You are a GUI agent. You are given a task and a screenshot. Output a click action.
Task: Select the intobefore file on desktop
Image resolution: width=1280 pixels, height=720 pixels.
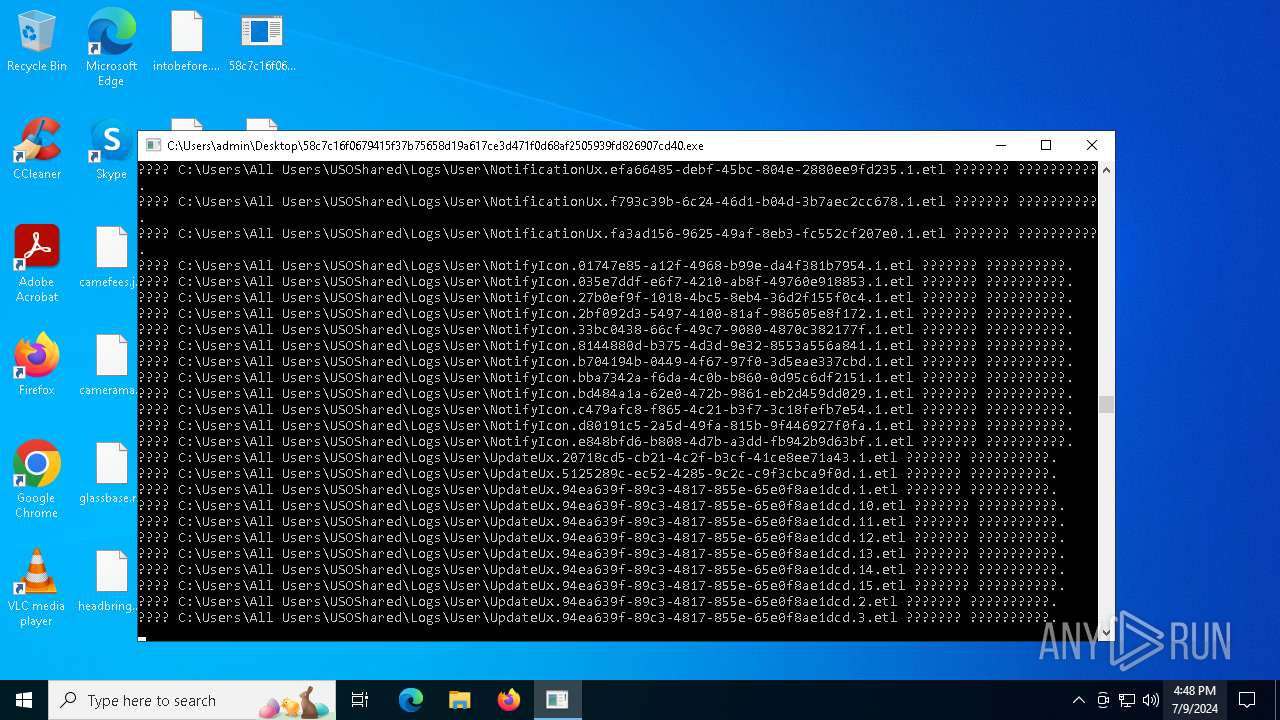[186, 42]
